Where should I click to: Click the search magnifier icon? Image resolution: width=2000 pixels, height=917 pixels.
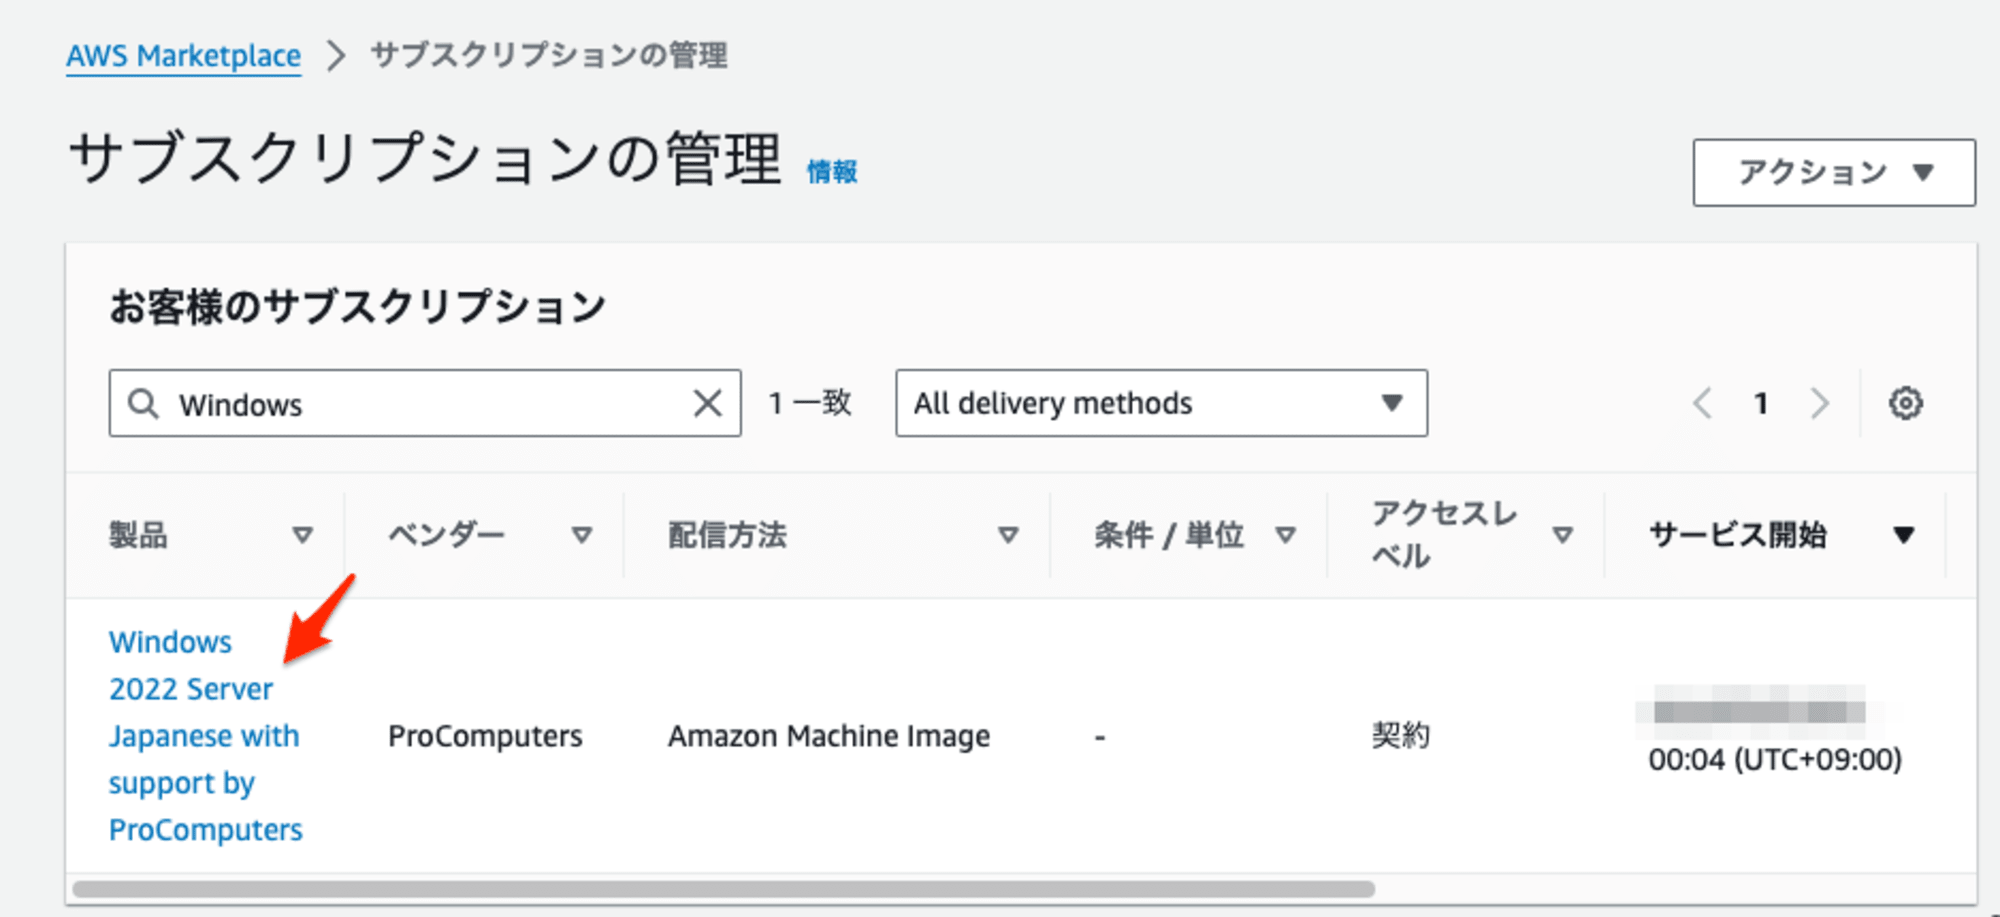(x=143, y=404)
